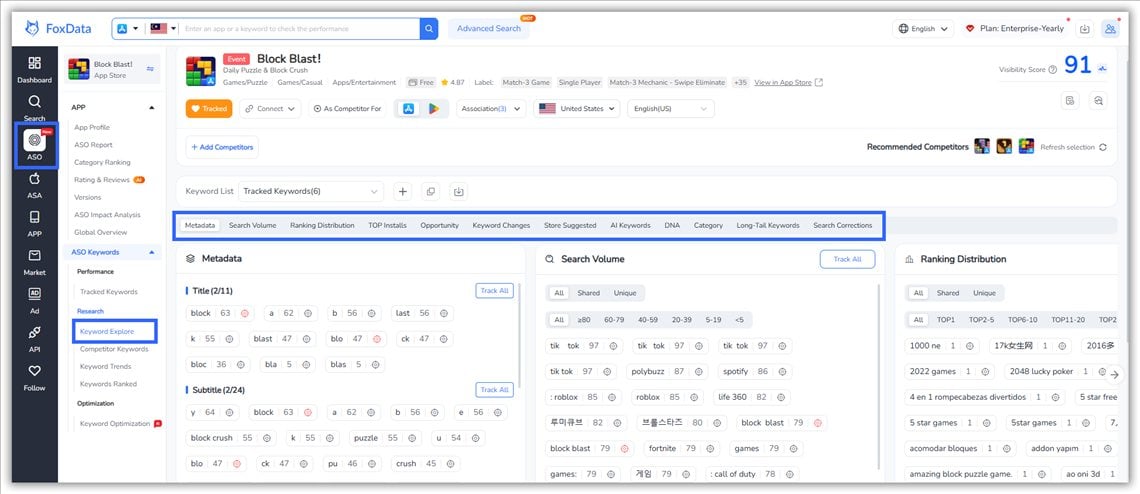This screenshot has width=1140, height=494.
Task: Open the United States country dropdown
Action: tap(577, 108)
